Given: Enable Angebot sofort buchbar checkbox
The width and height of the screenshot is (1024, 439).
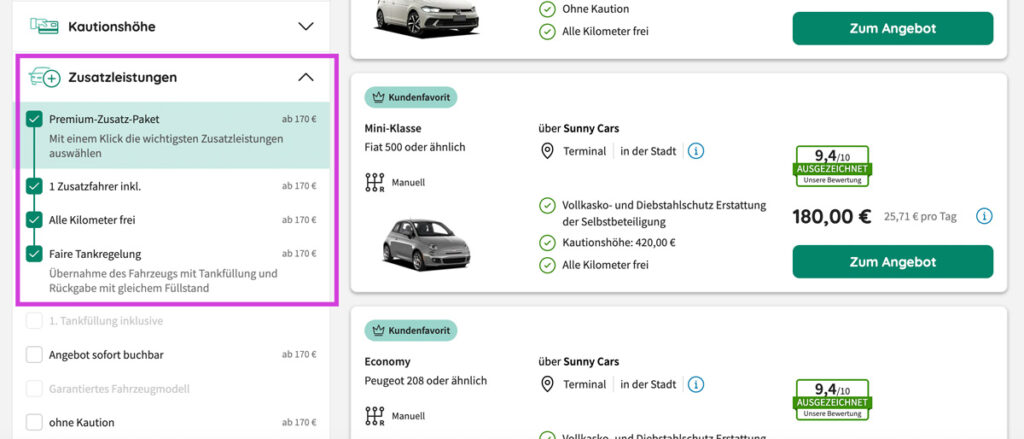Looking at the screenshot, I should point(34,355).
